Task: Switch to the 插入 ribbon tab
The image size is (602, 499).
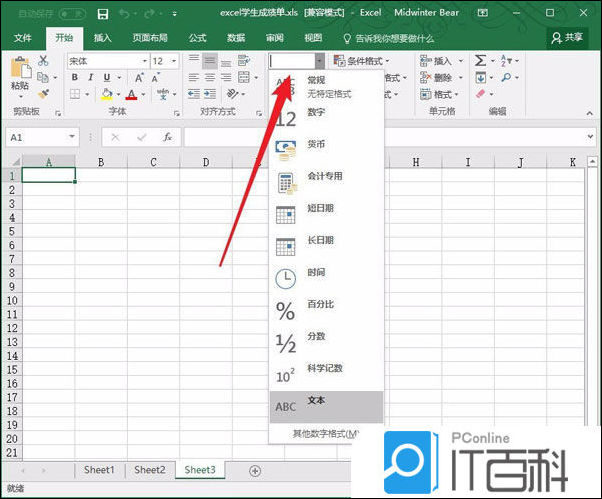Action: click(103, 38)
